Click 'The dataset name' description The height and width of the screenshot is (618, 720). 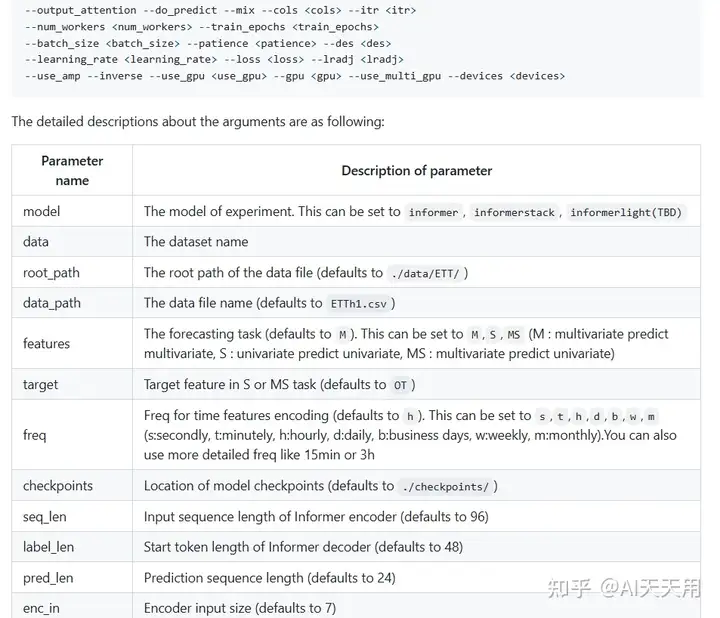point(196,242)
